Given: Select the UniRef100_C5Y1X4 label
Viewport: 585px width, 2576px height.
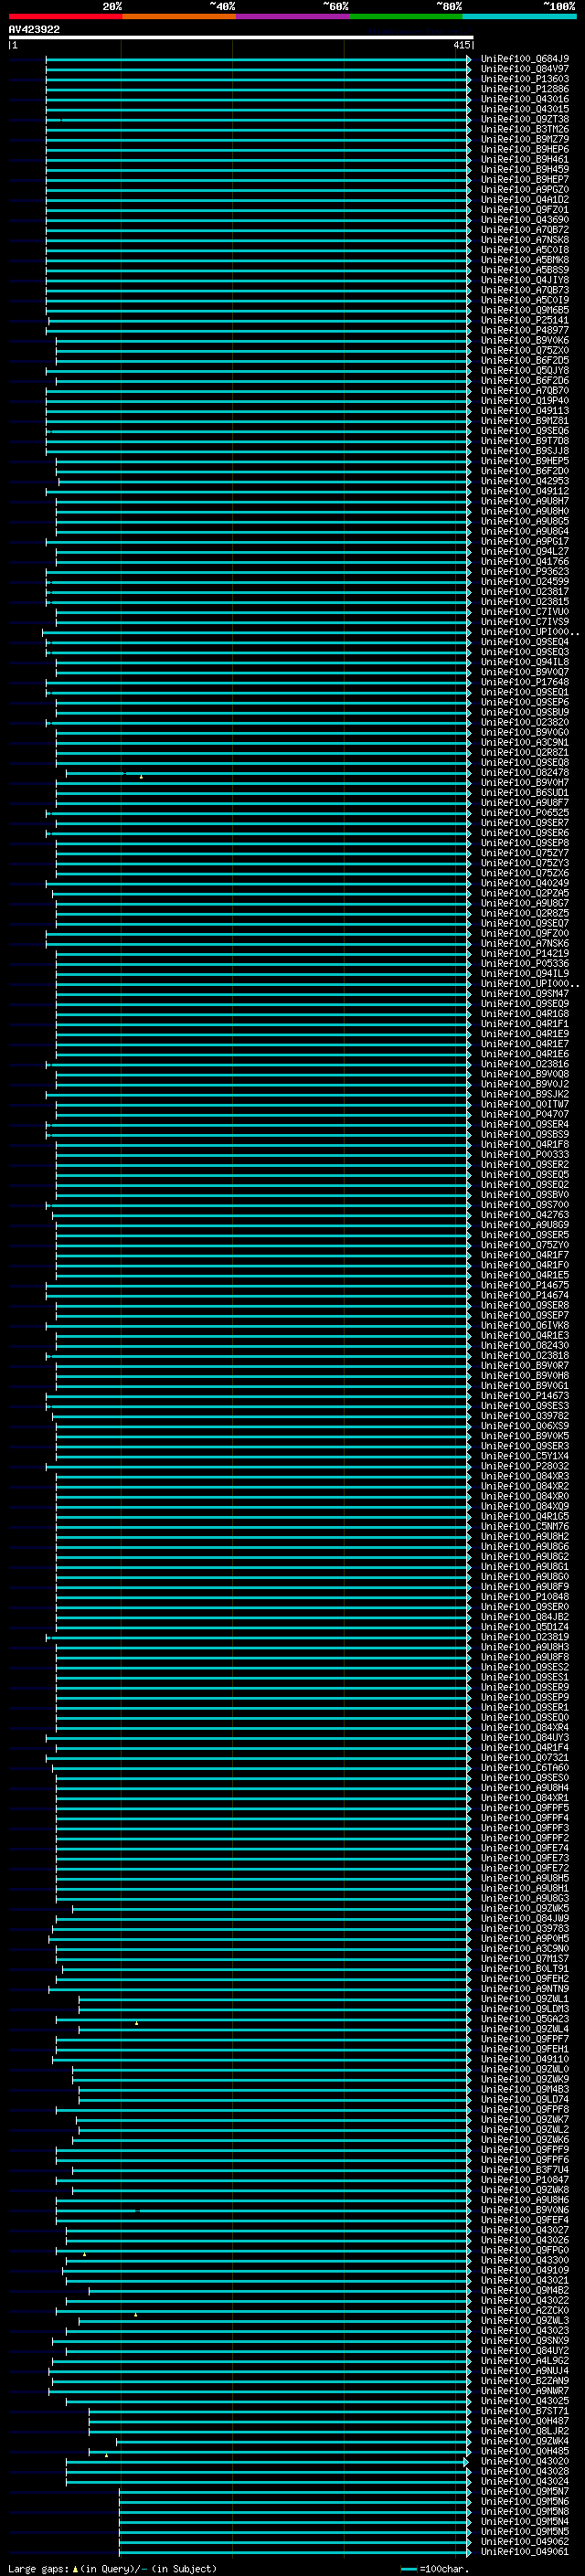Looking at the screenshot, I should (x=524, y=1457).
